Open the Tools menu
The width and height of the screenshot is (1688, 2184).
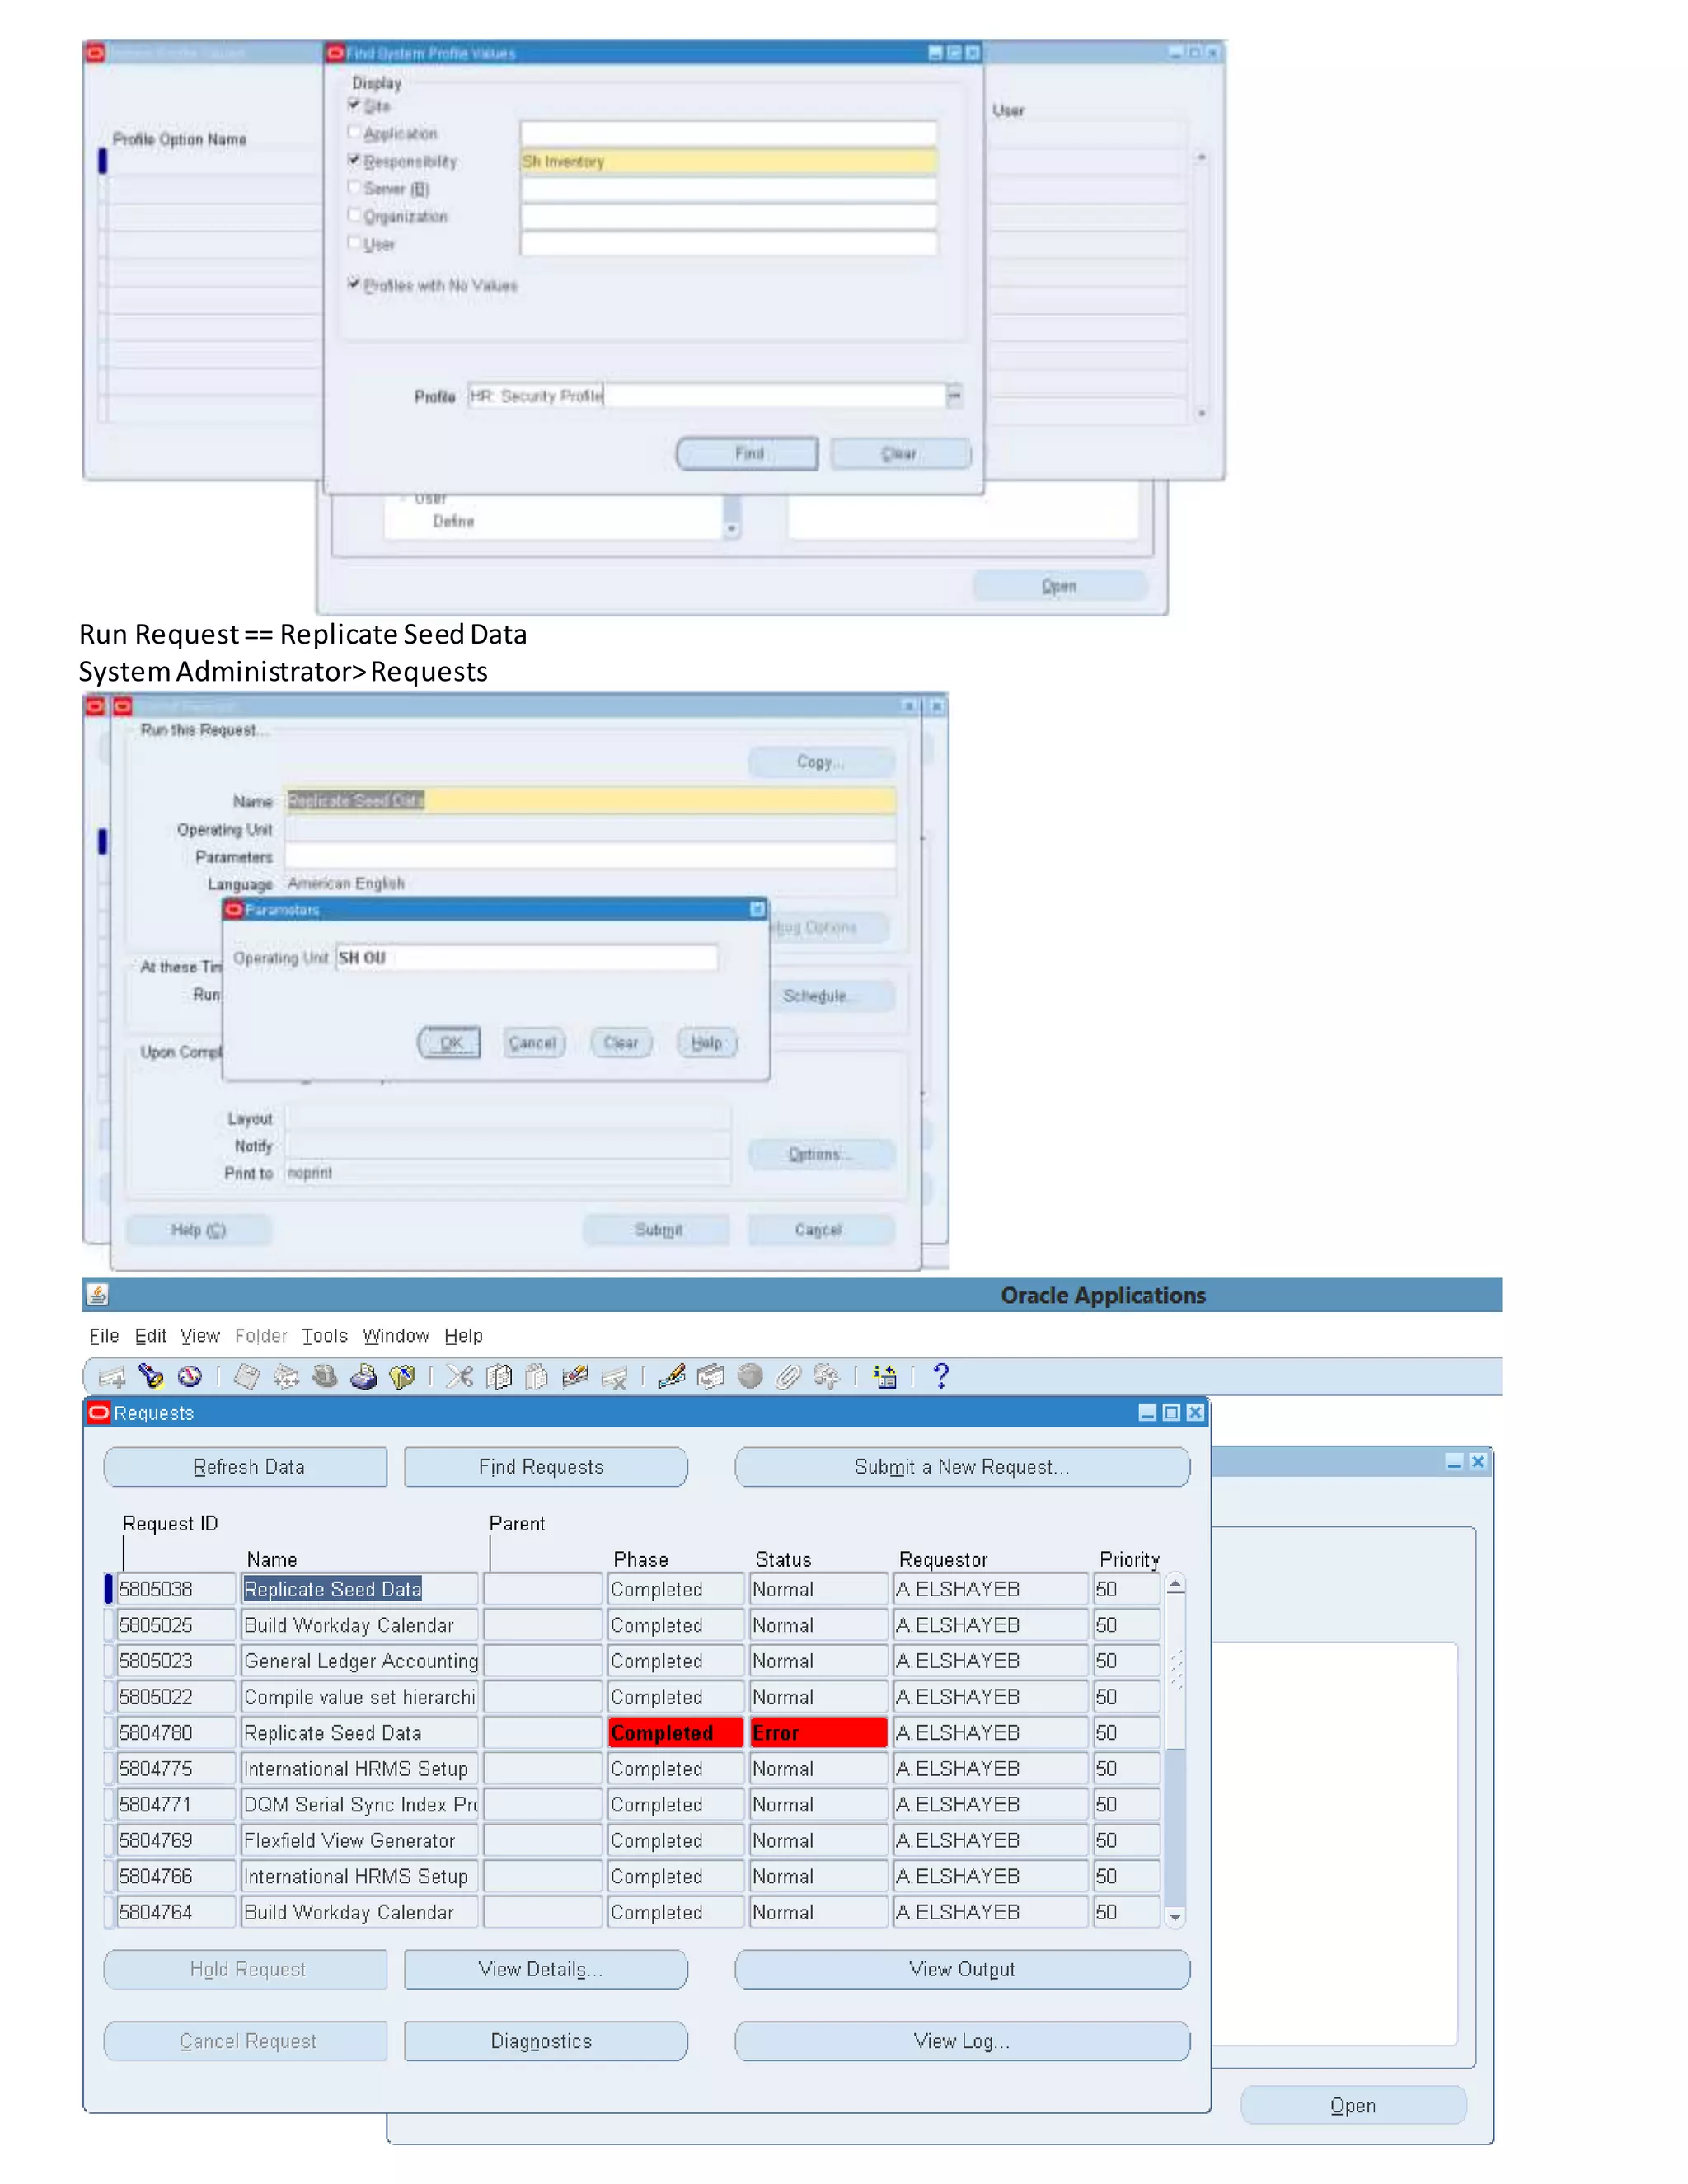click(324, 1335)
